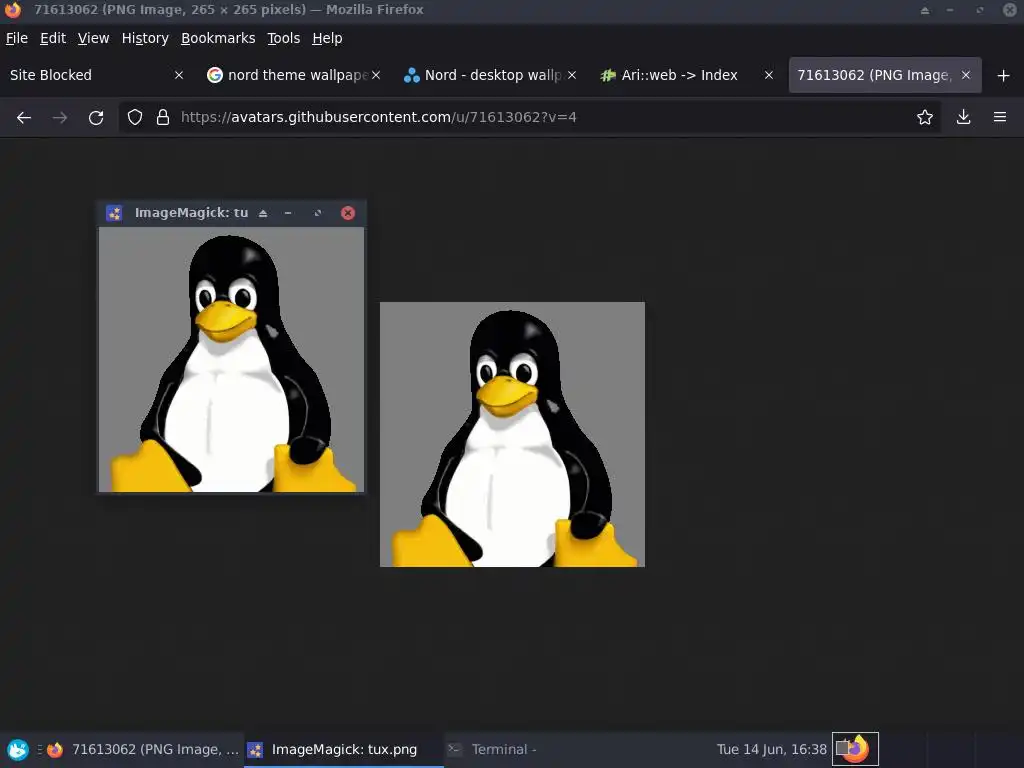Close the nord theme wallpaper tab
Image resolution: width=1024 pixels, height=768 pixels.
tap(376, 75)
